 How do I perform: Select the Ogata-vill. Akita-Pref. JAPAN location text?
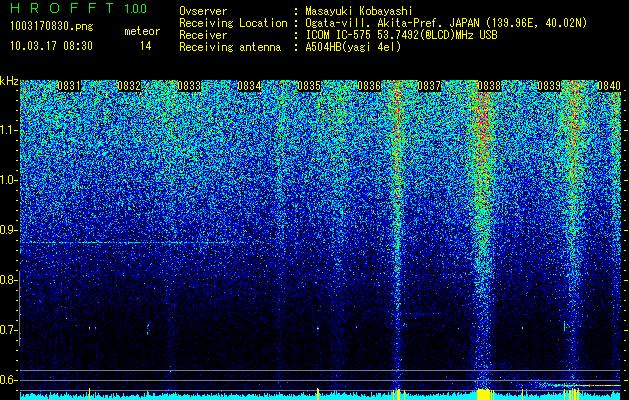click(x=446, y=23)
